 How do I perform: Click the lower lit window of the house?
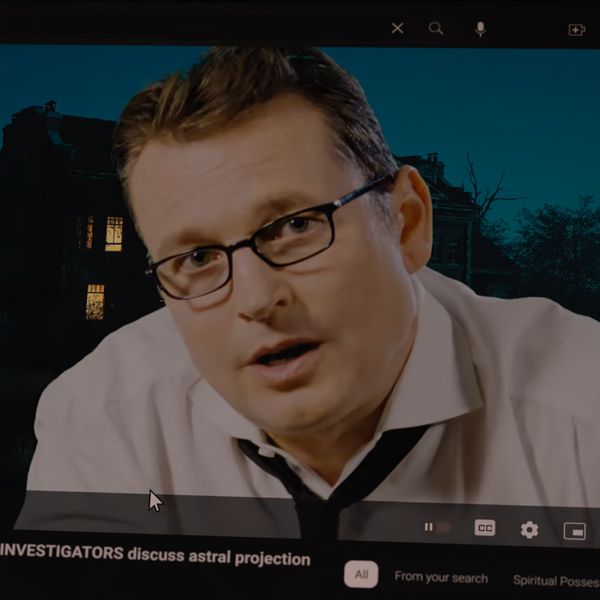[95, 302]
